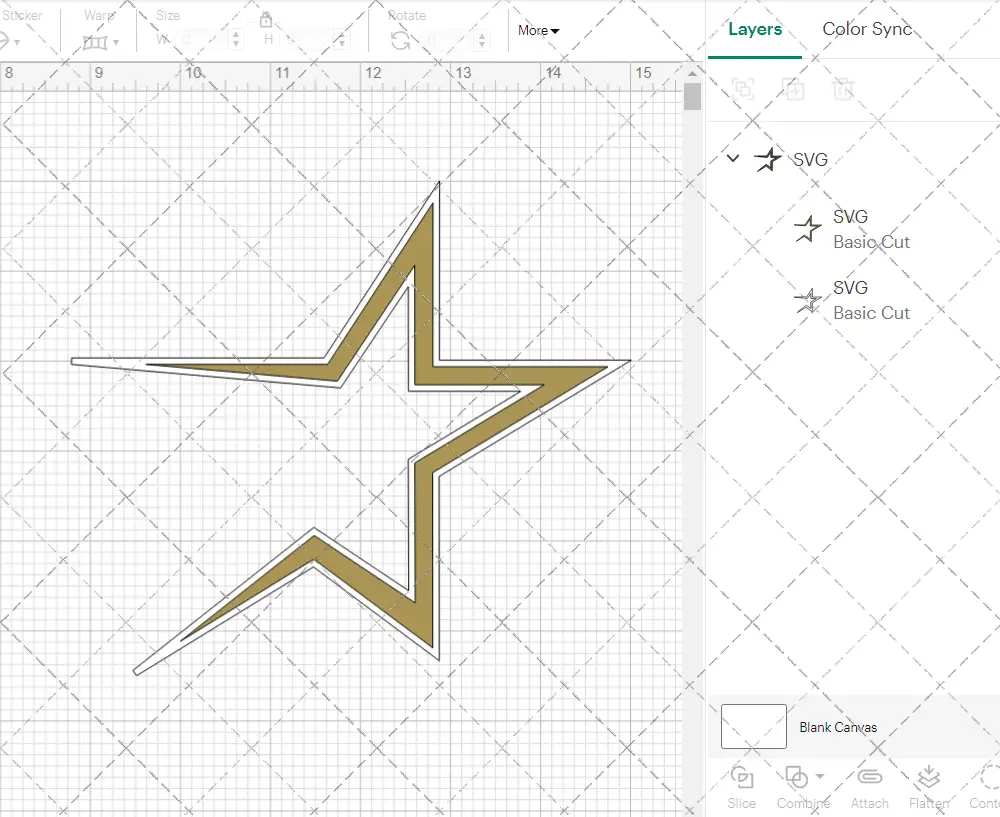The image size is (1000, 817).
Task: Select the second SVG Basic Cut layer
Action: pyautogui.click(x=853, y=300)
